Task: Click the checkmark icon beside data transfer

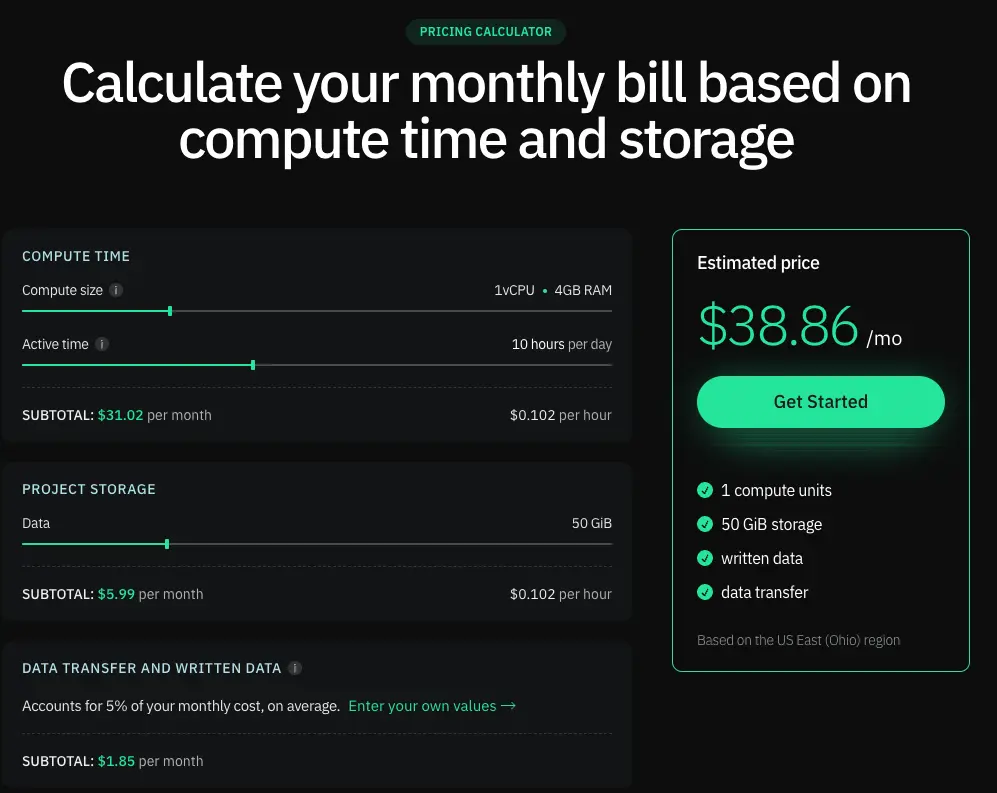Action: click(703, 592)
